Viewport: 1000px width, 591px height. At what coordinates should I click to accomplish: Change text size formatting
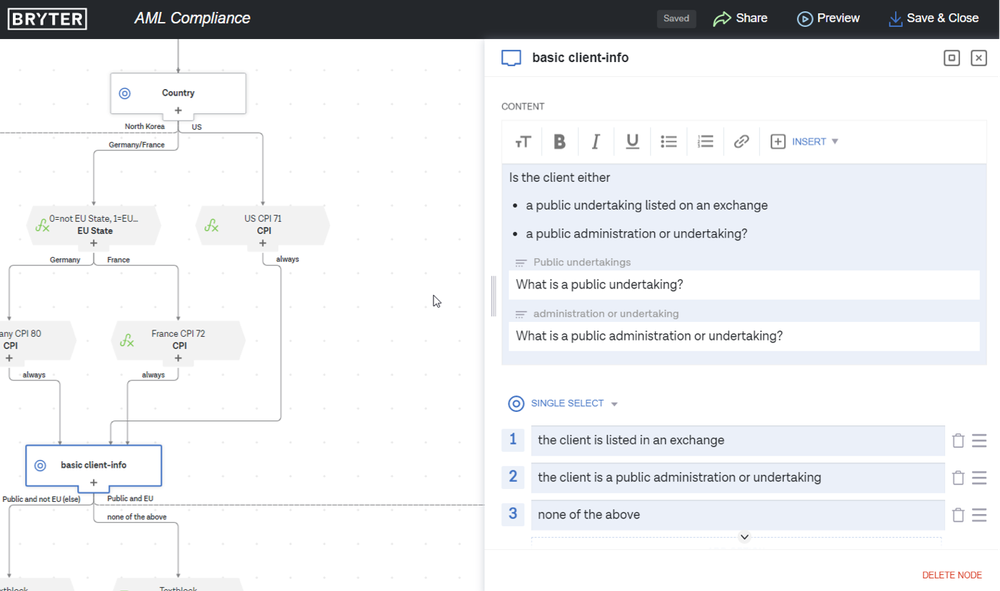click(x=522, y=142)
